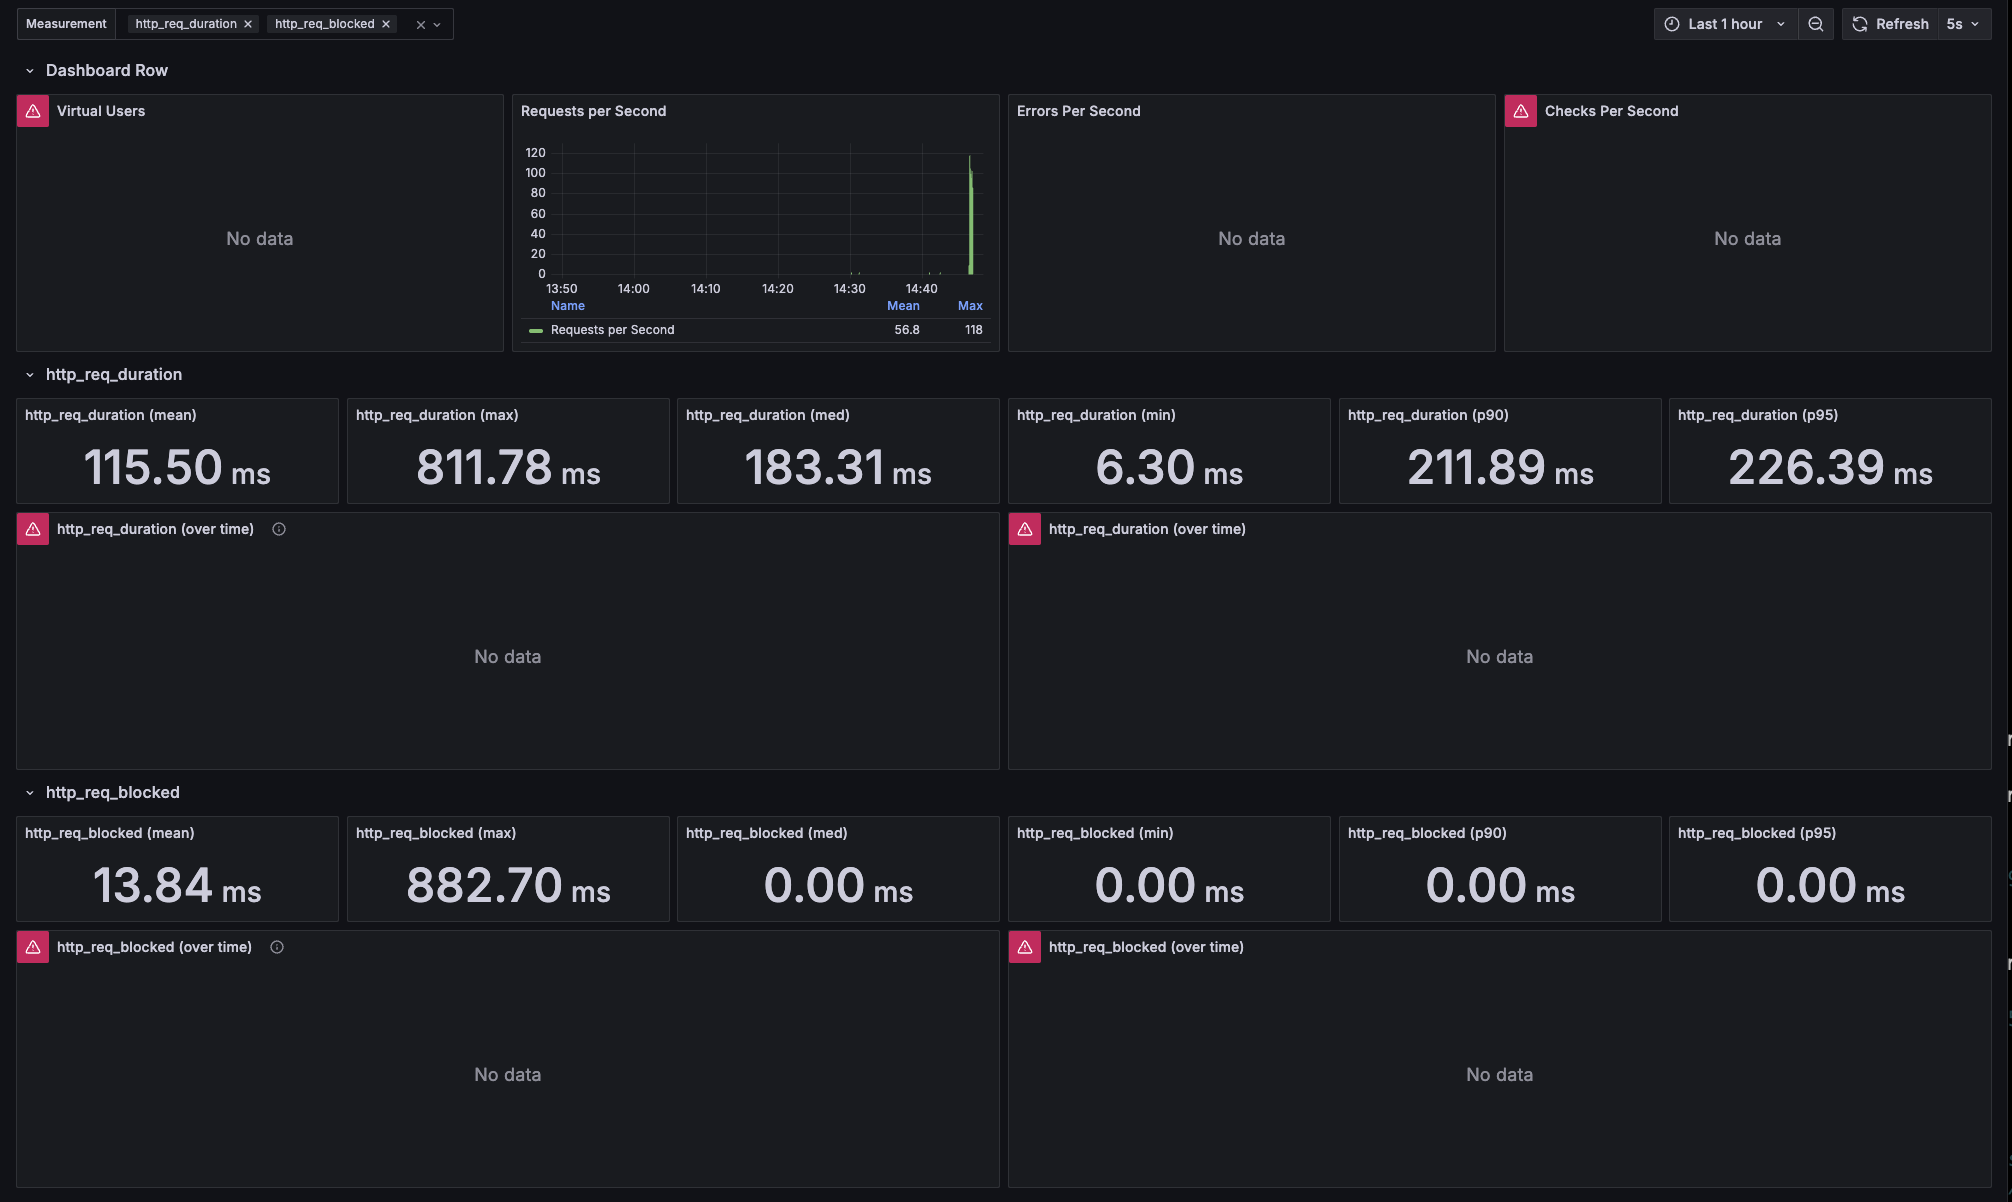Click the info icon beside http_req_blocked (over time)
This screenshot has width=2012, height=1202.
click(x=277, y=947)
